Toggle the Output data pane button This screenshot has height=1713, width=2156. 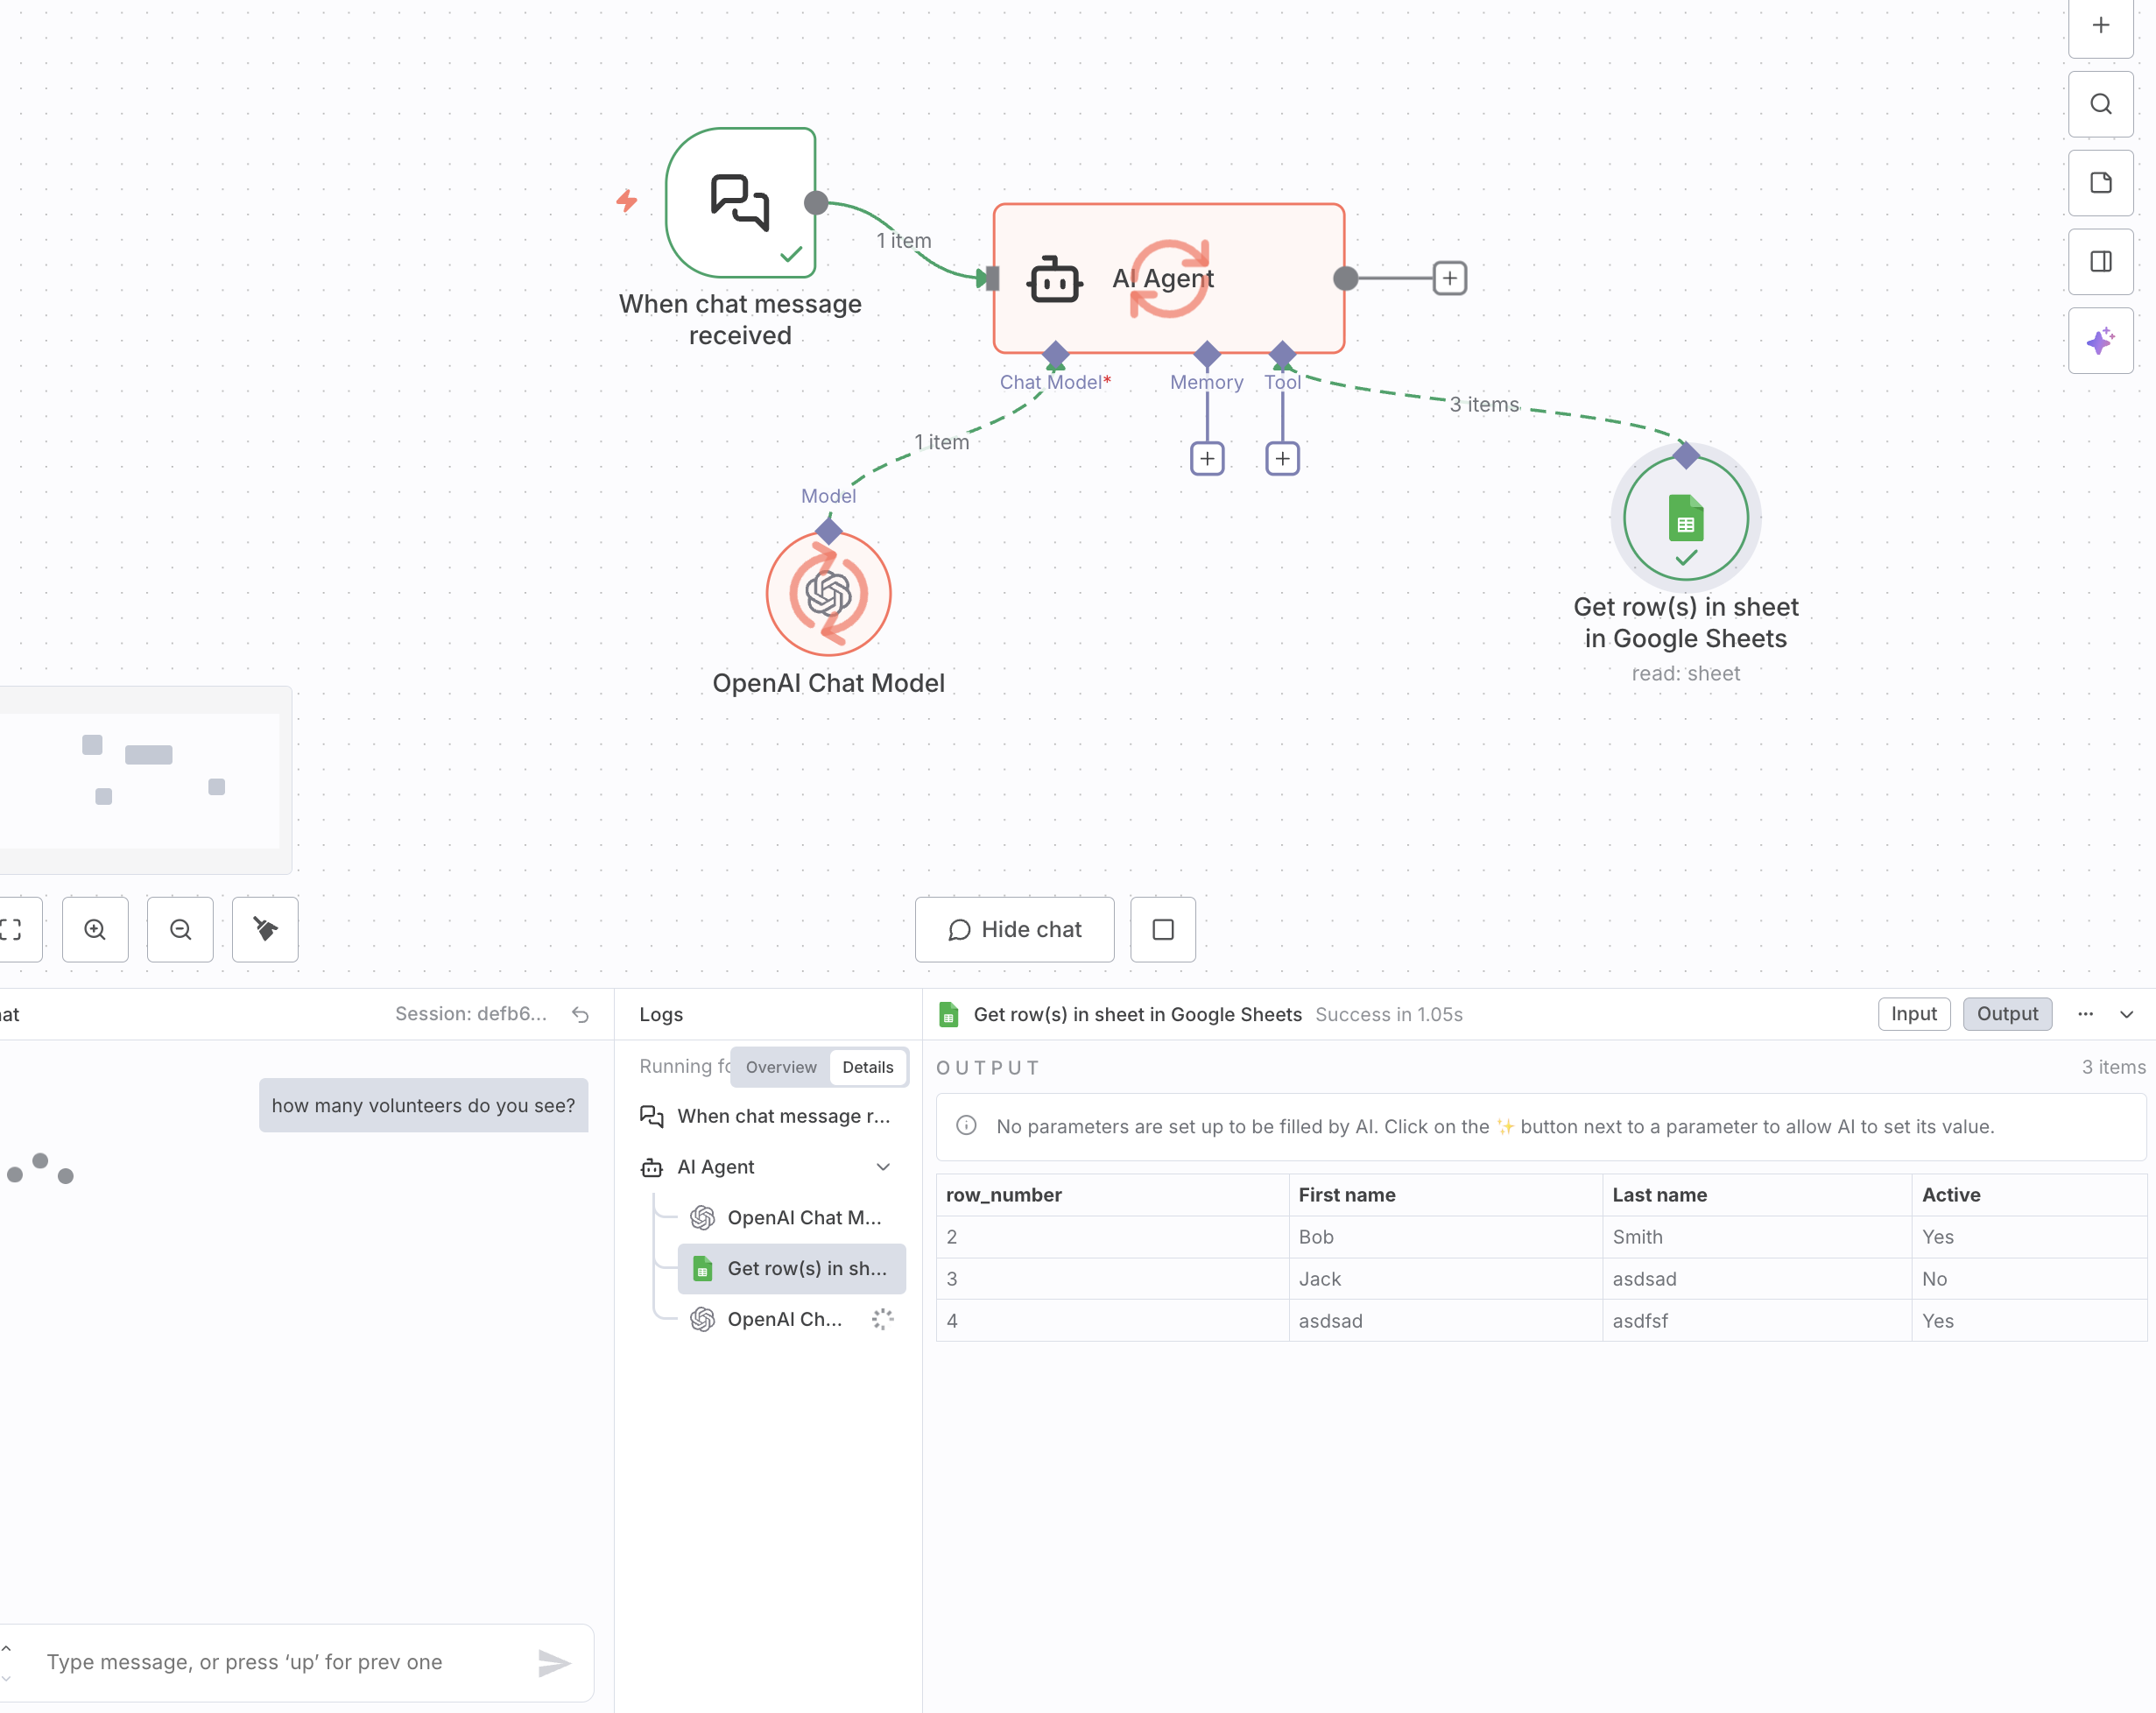click(2006, 1014)
